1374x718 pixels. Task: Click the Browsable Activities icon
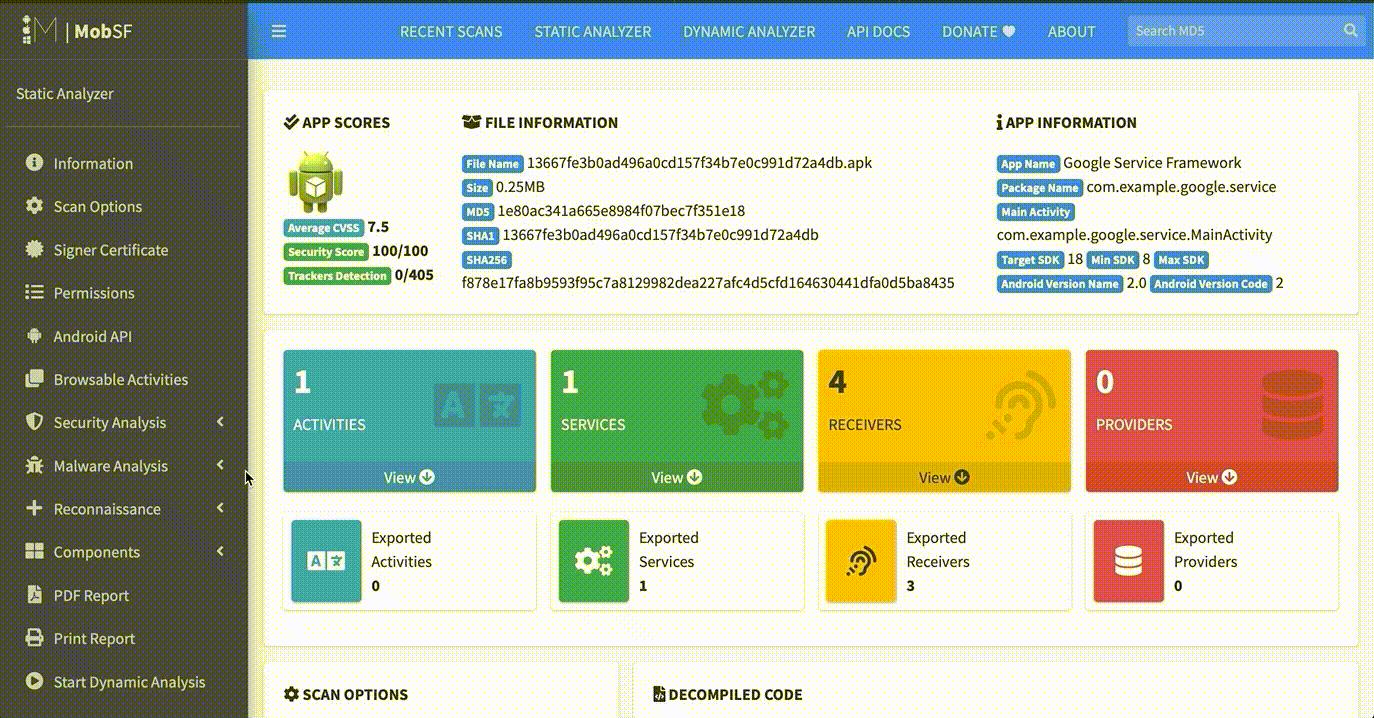[34, 379]
